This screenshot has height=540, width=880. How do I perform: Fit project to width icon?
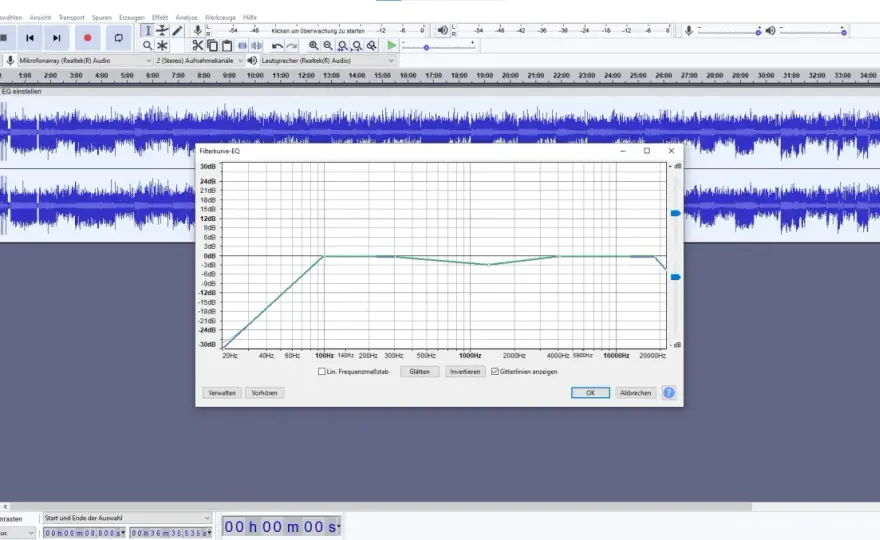(357, 45)
